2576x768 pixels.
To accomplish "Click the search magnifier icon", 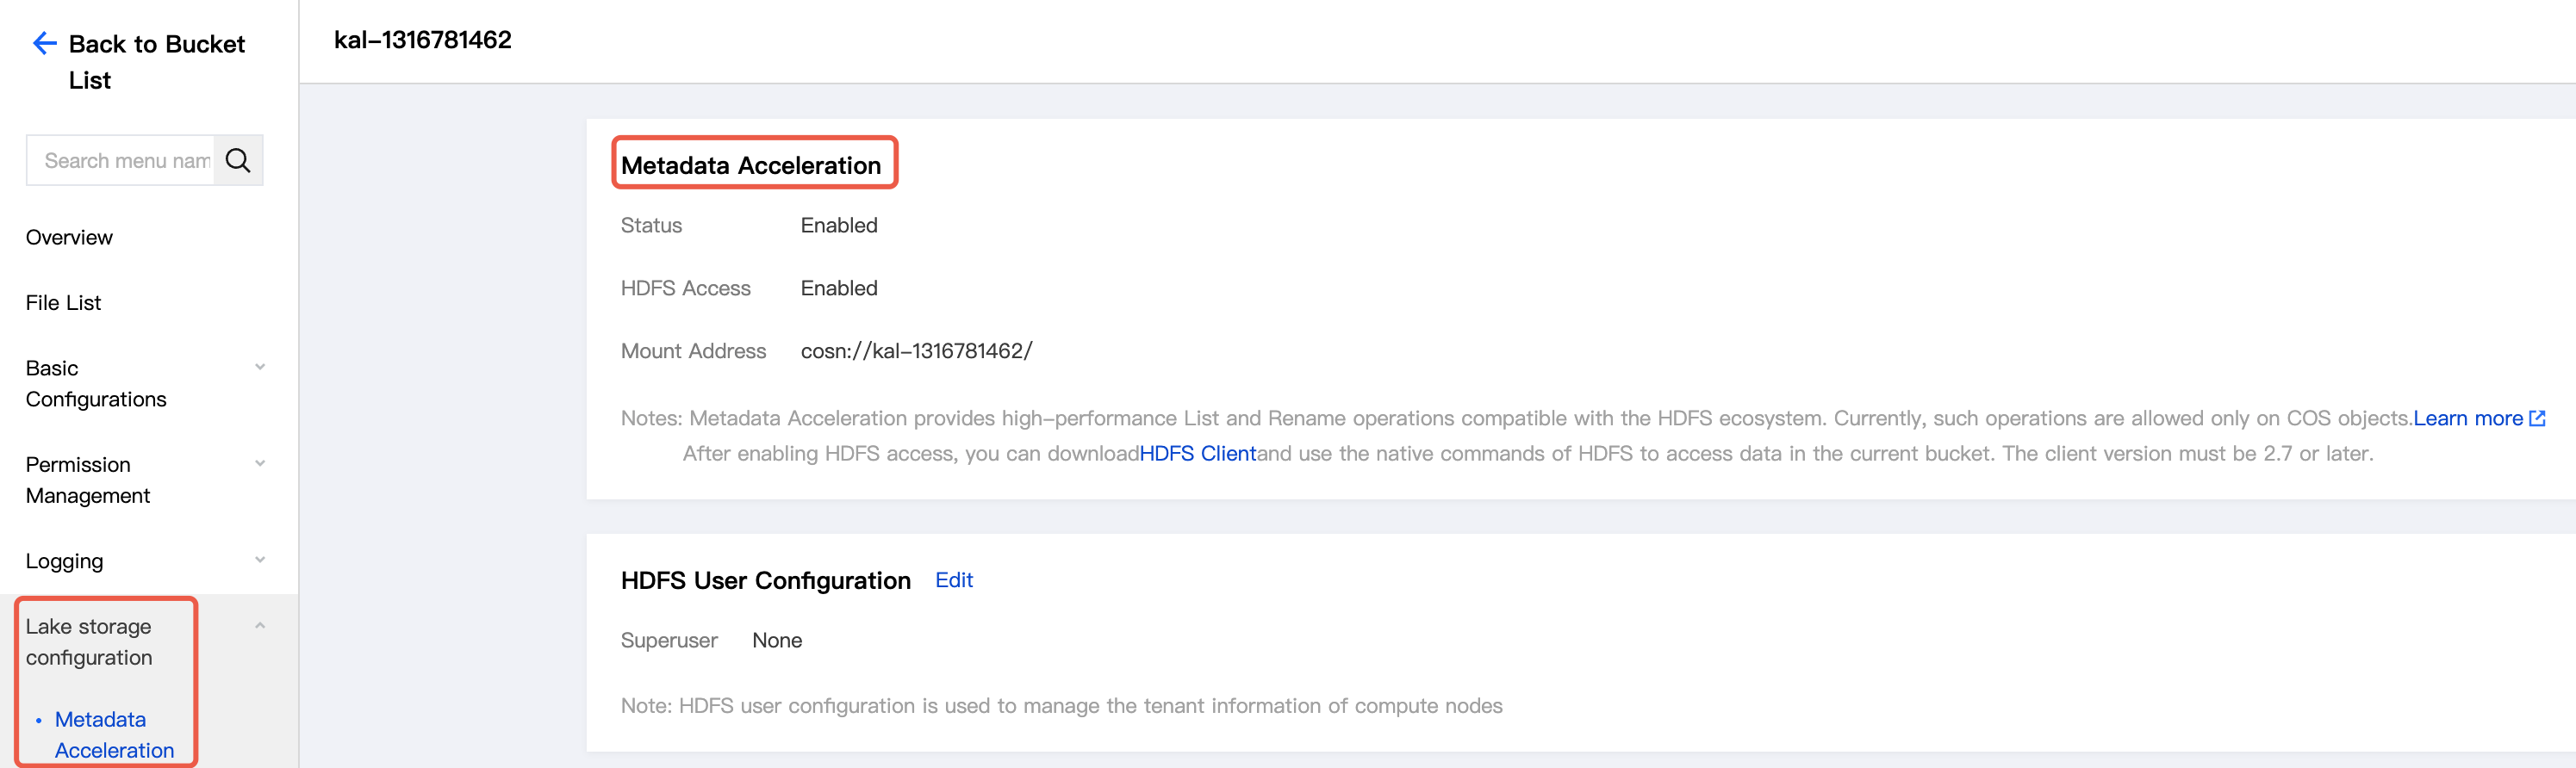I will pos(238,160).
